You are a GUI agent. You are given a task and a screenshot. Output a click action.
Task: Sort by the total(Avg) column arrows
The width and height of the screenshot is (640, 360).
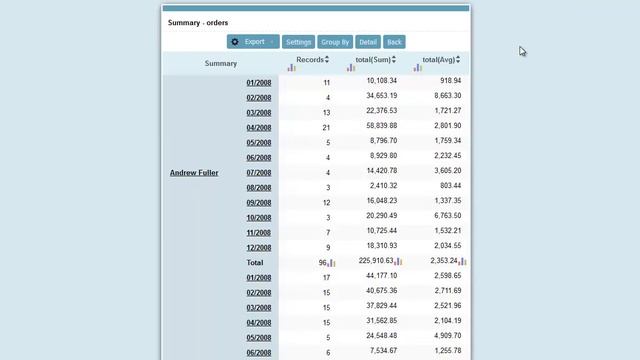tap(458, 60)
